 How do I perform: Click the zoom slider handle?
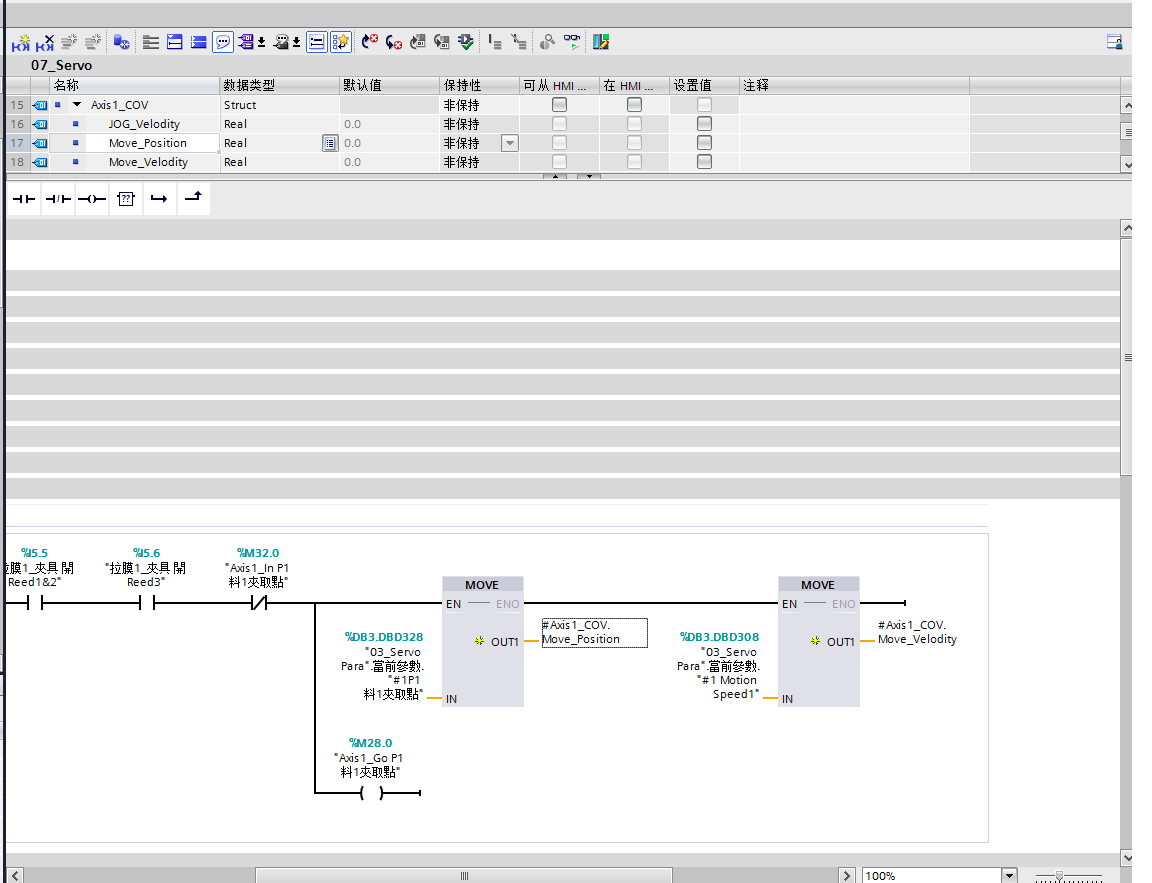[x=1059, y=876]
